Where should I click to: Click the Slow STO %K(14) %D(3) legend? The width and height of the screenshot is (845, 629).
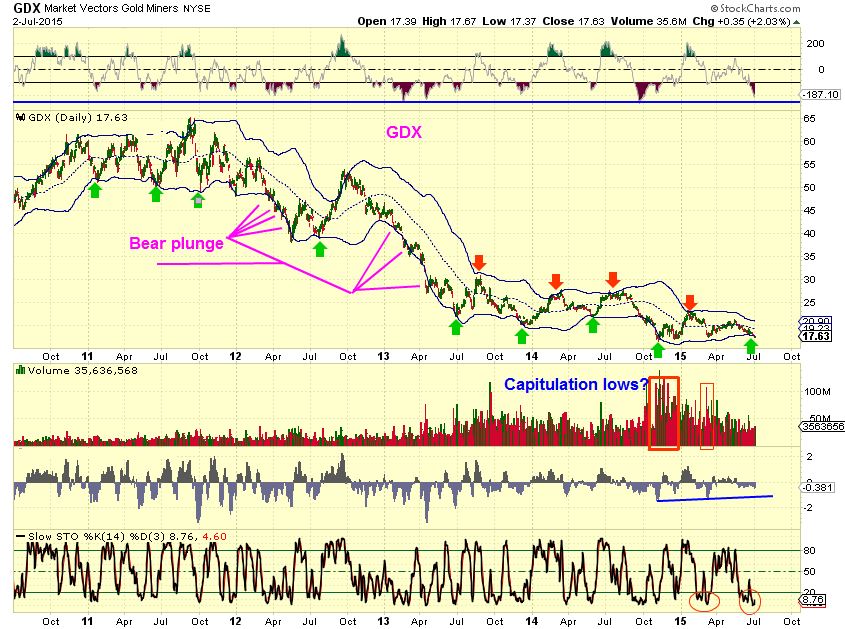click(x=127, y=537)
